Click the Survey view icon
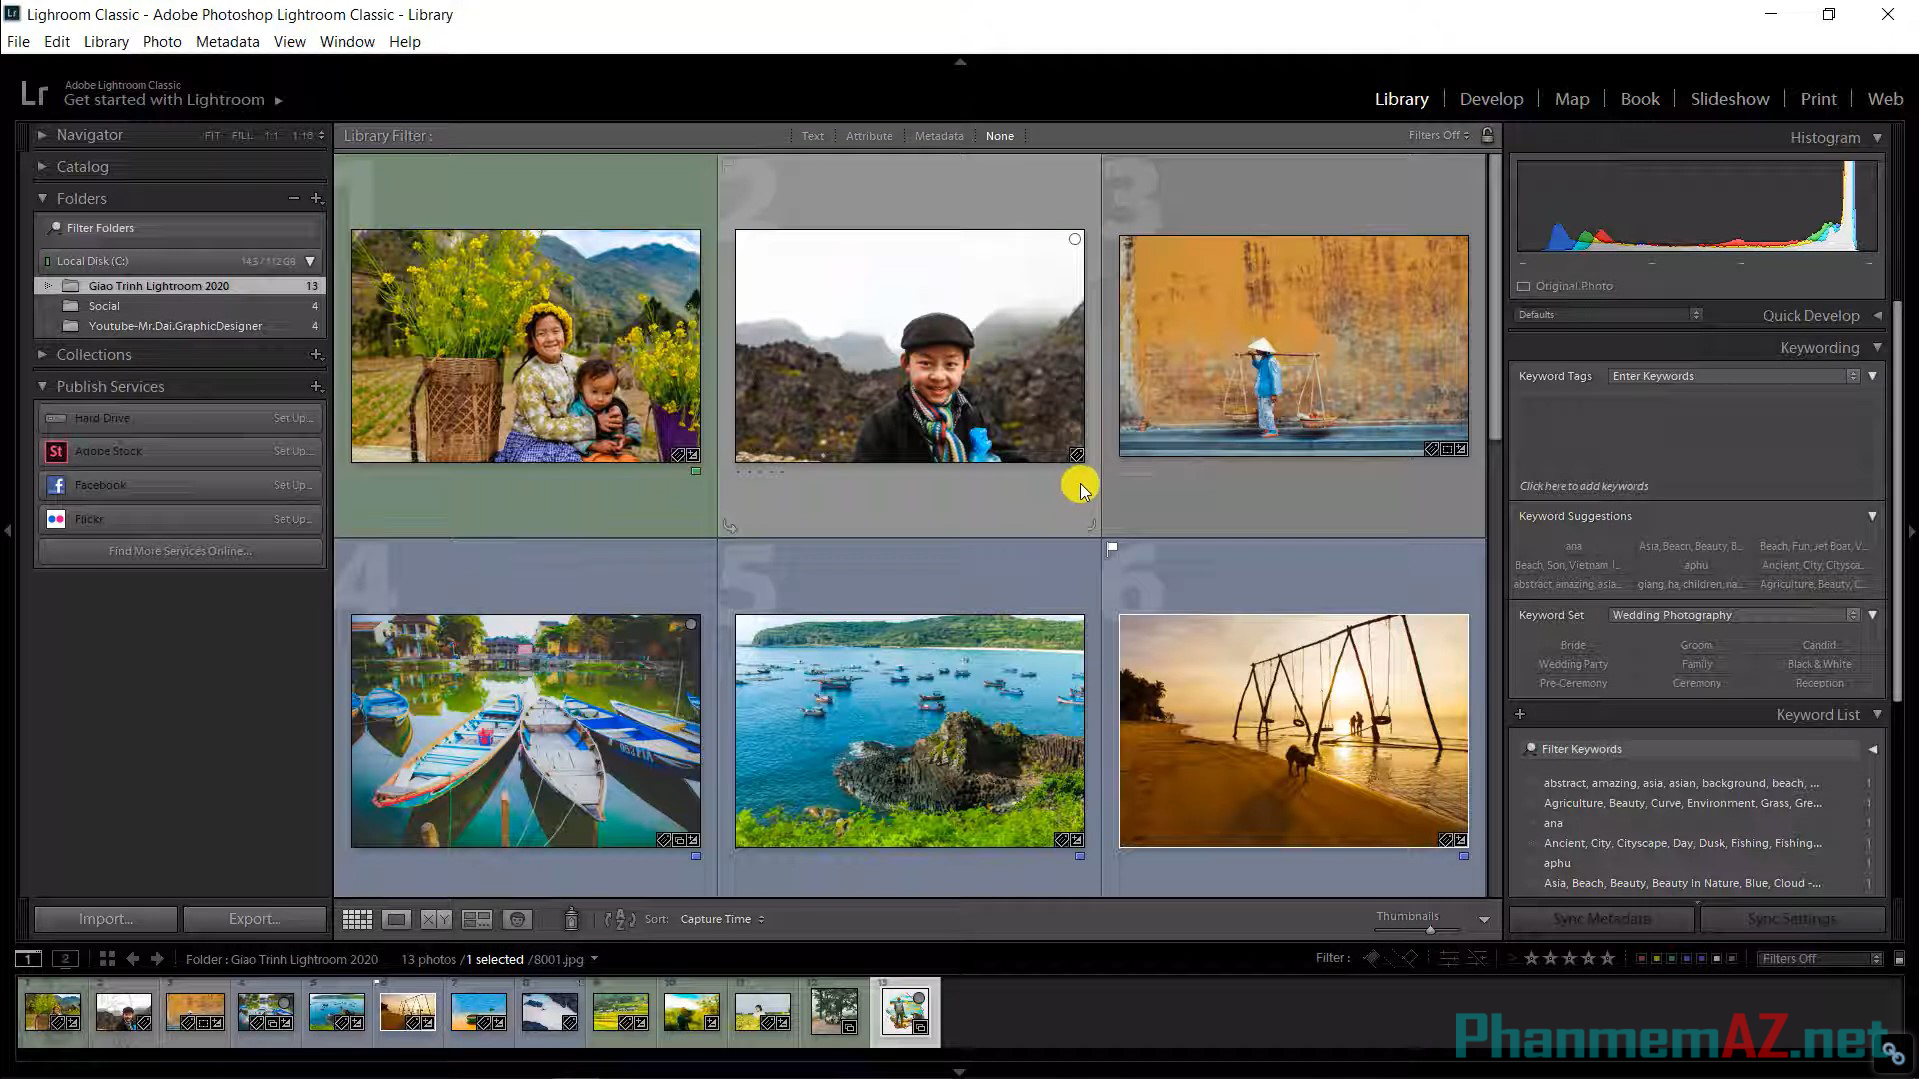 (477, 918)
